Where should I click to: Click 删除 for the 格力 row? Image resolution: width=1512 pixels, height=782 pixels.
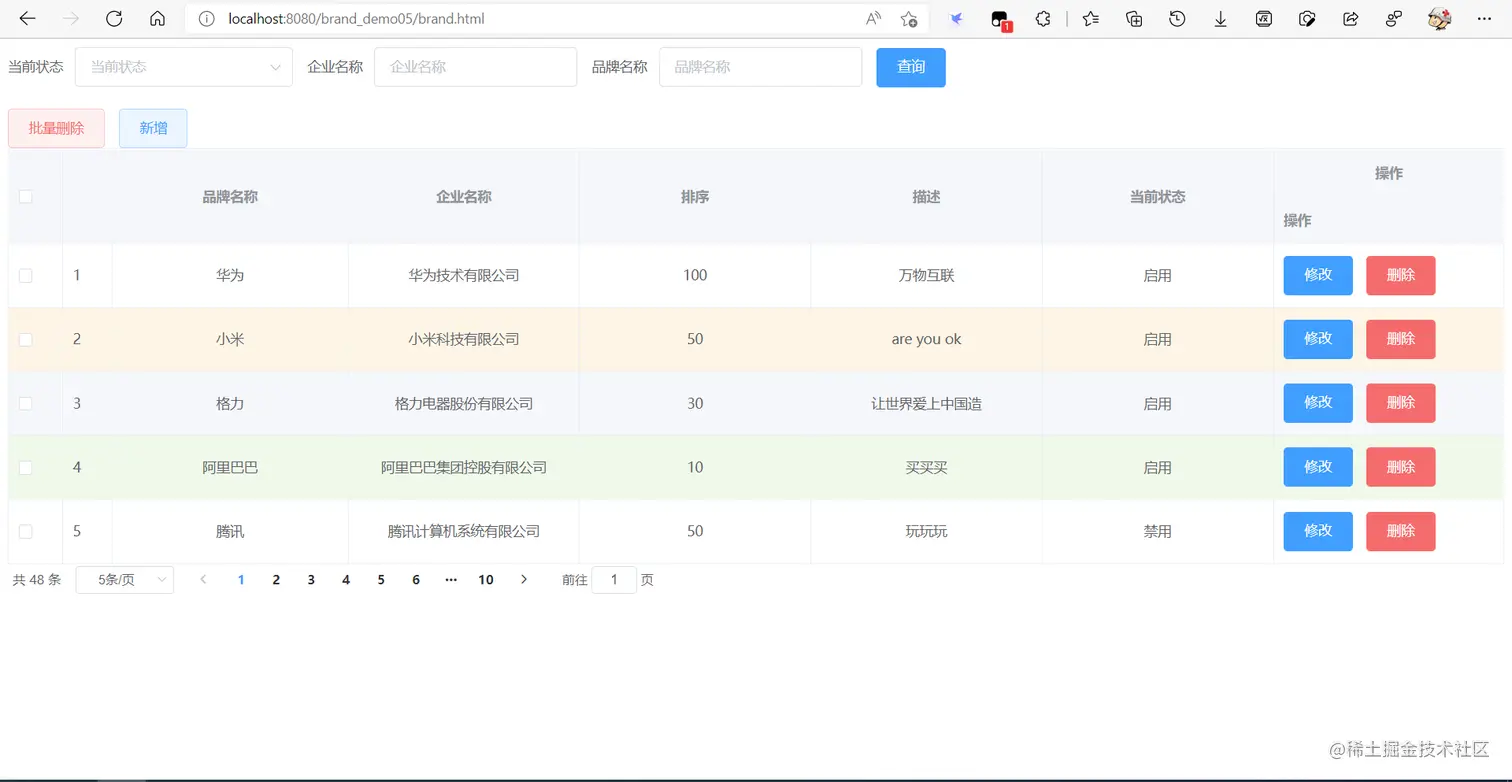click(1401, 403)
